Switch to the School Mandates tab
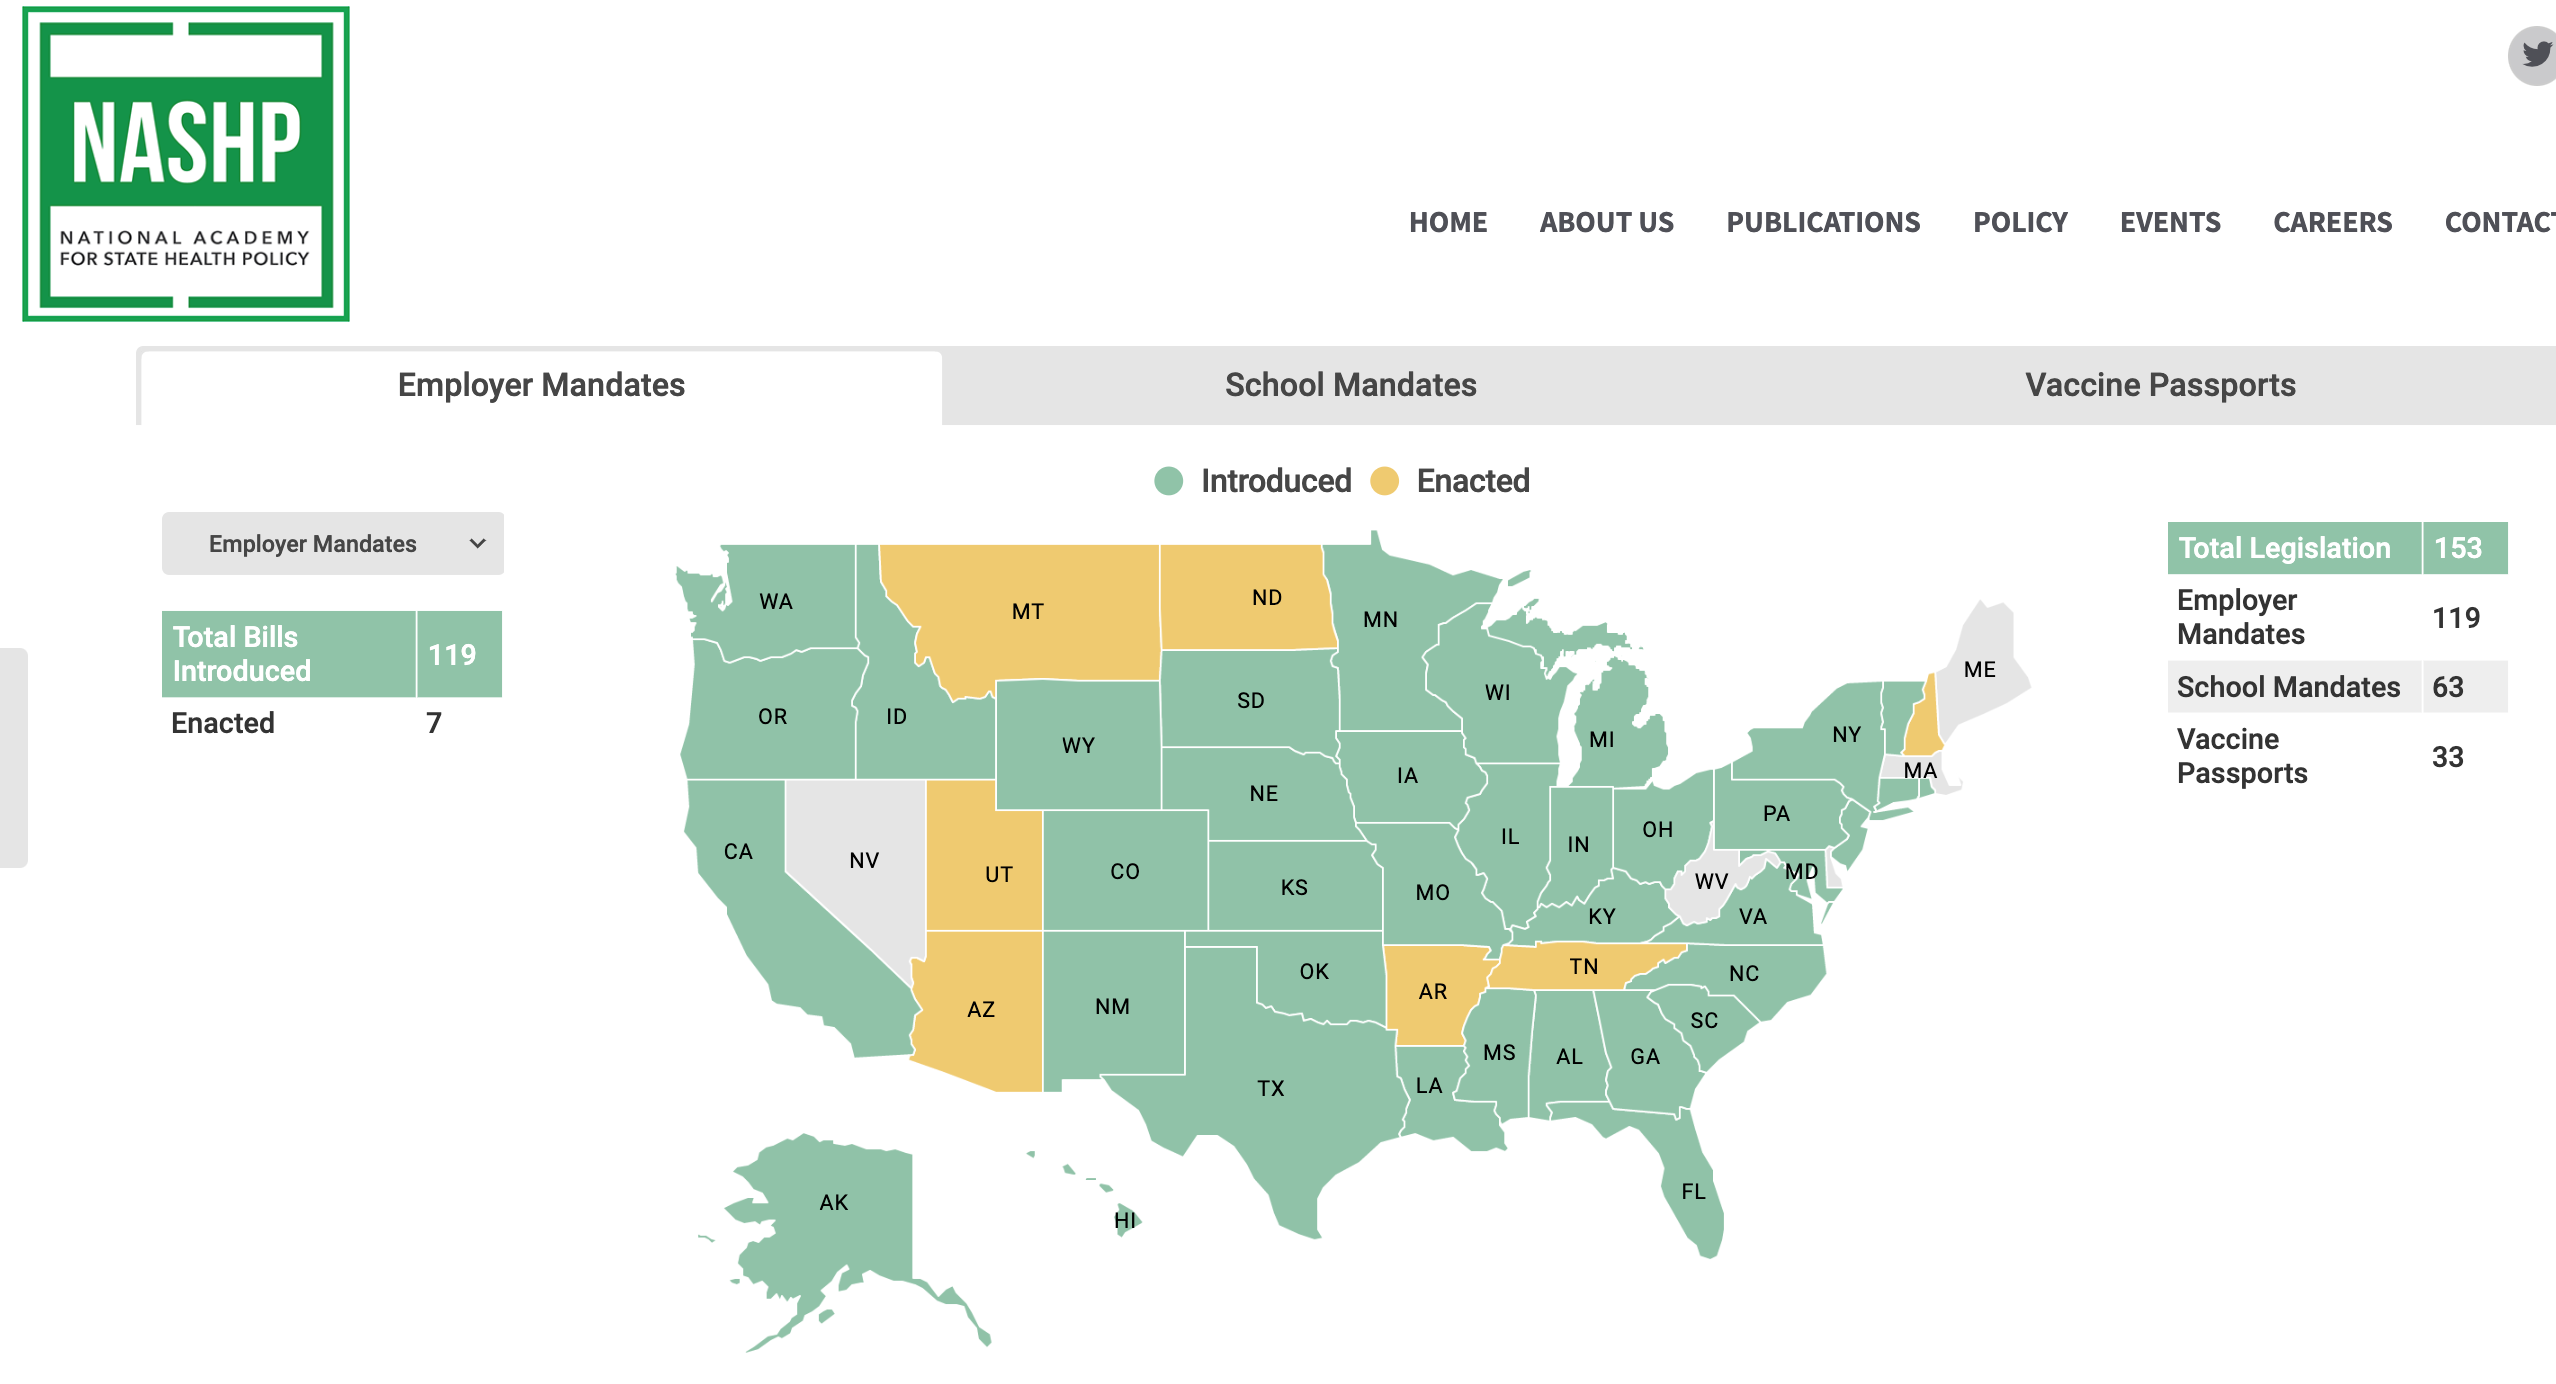 pos(1350,385)
